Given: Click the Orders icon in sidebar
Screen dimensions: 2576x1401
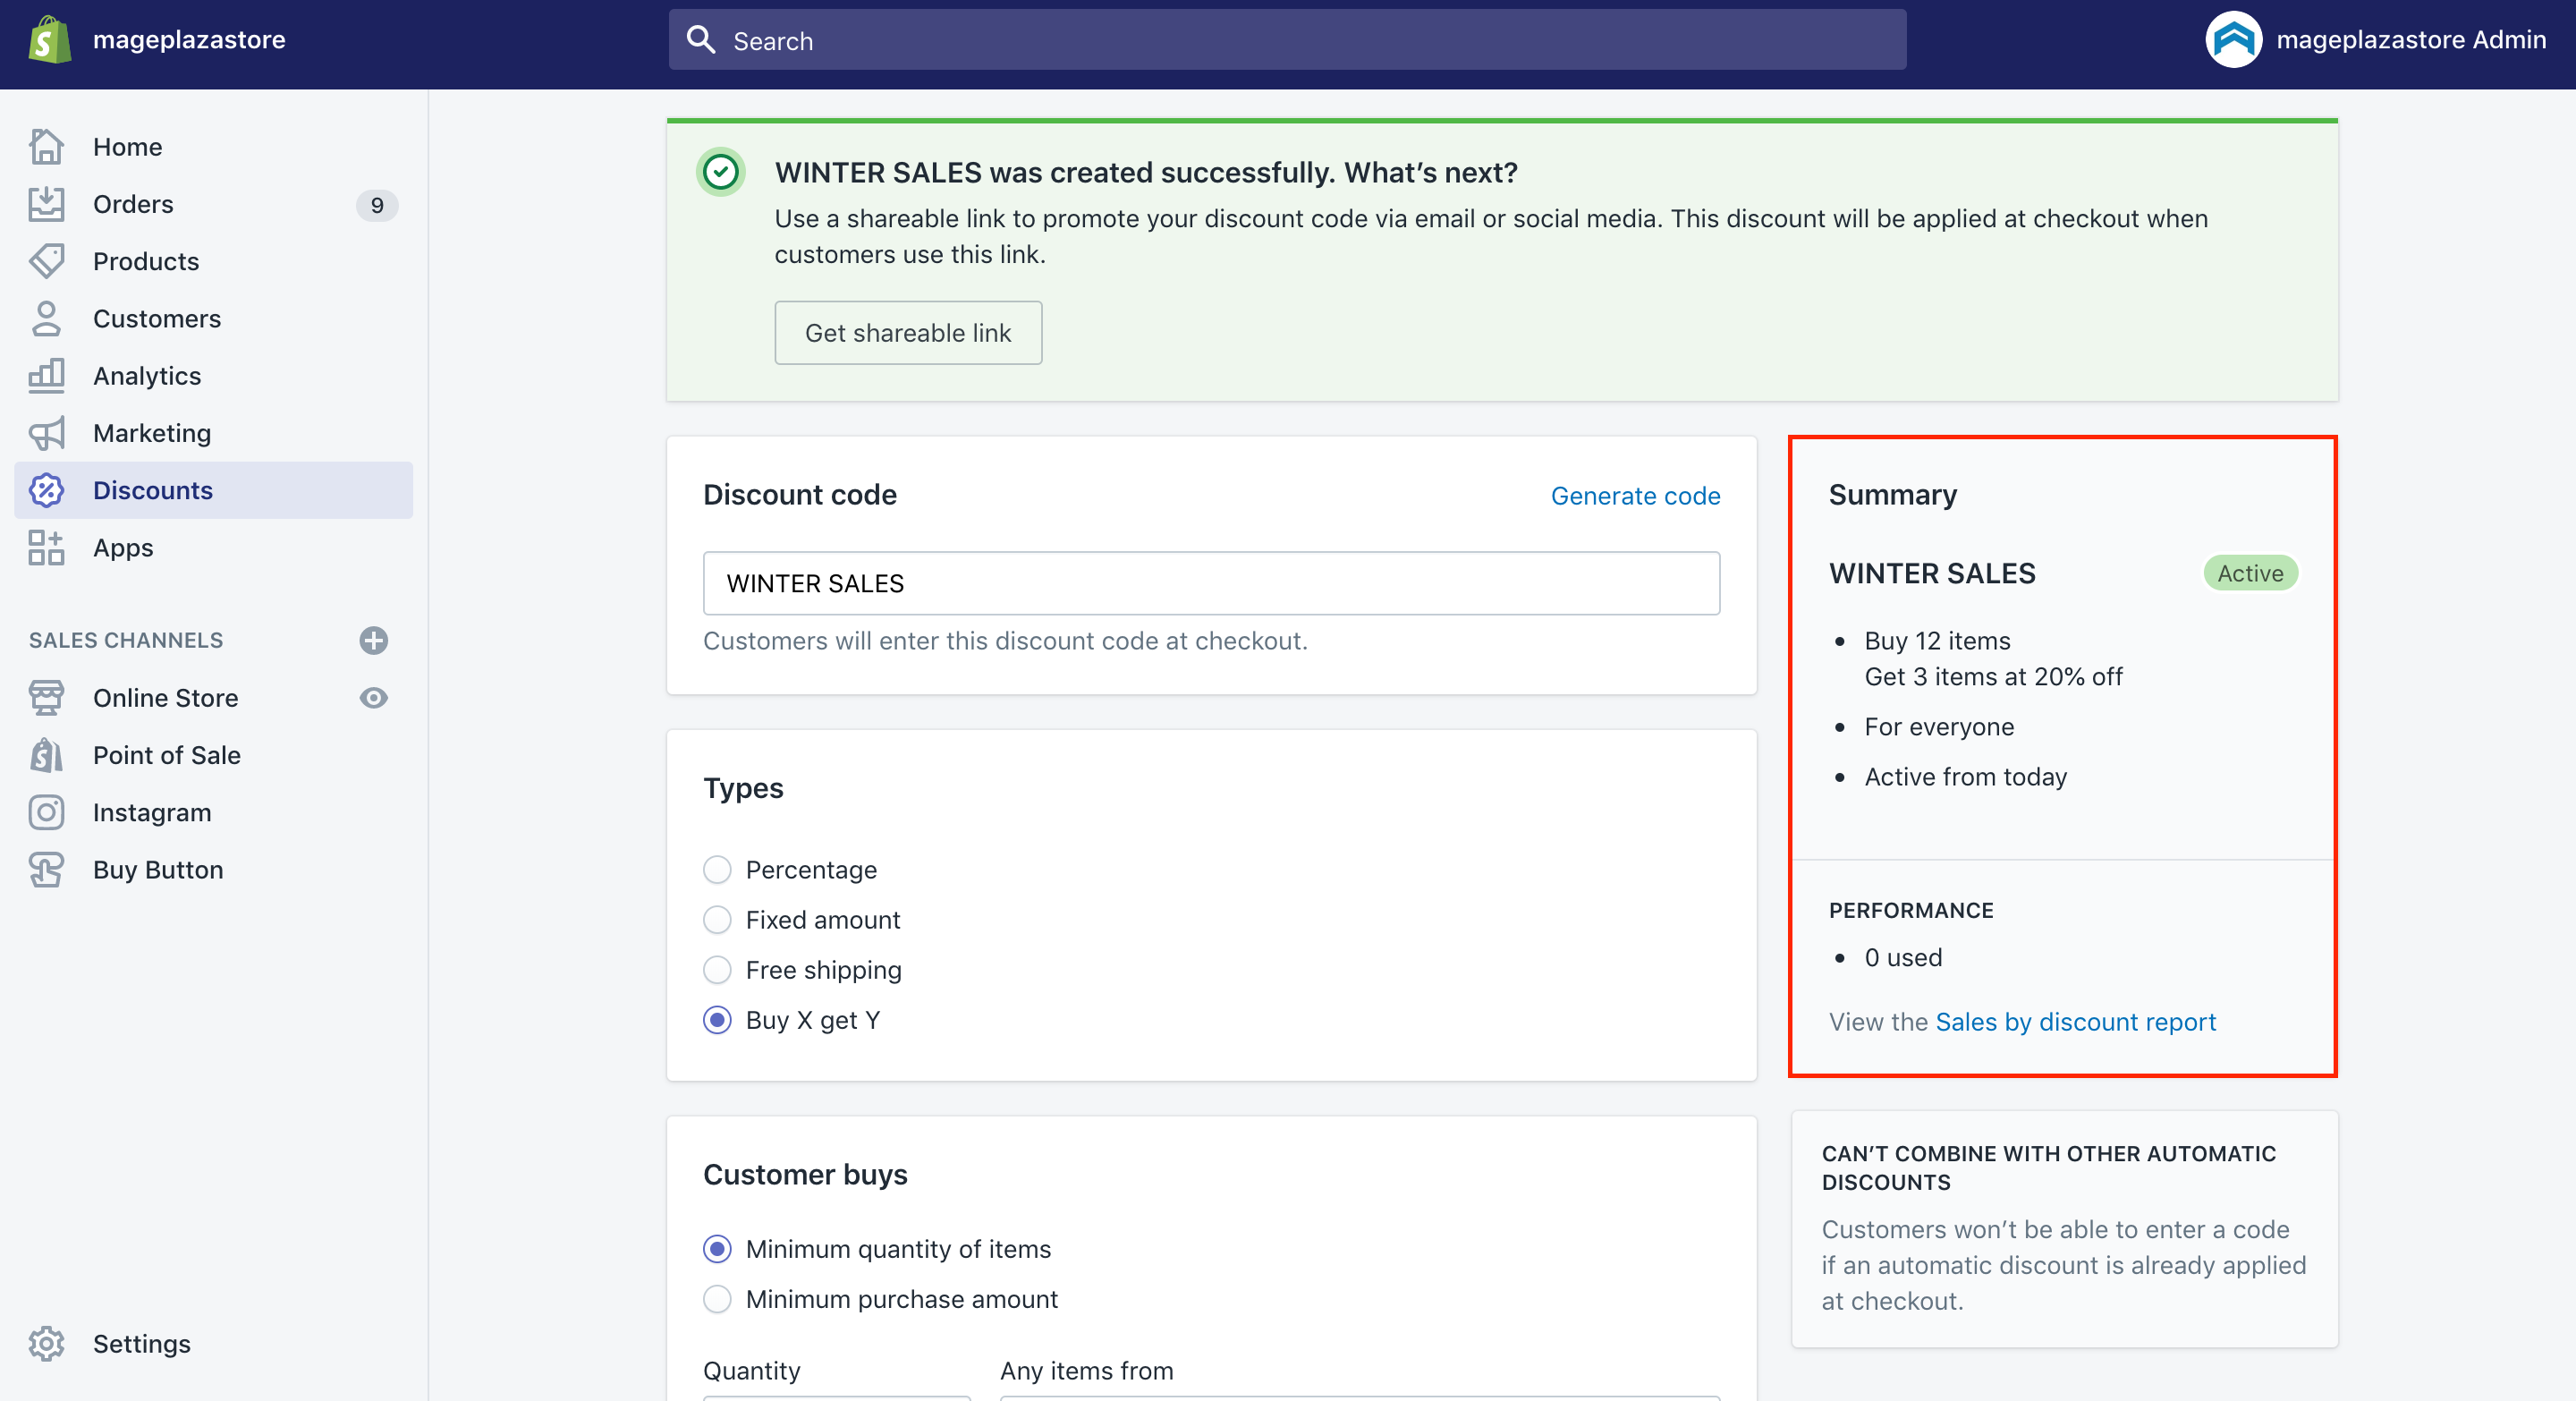Looking at the screenshot, I should point(47,202).
